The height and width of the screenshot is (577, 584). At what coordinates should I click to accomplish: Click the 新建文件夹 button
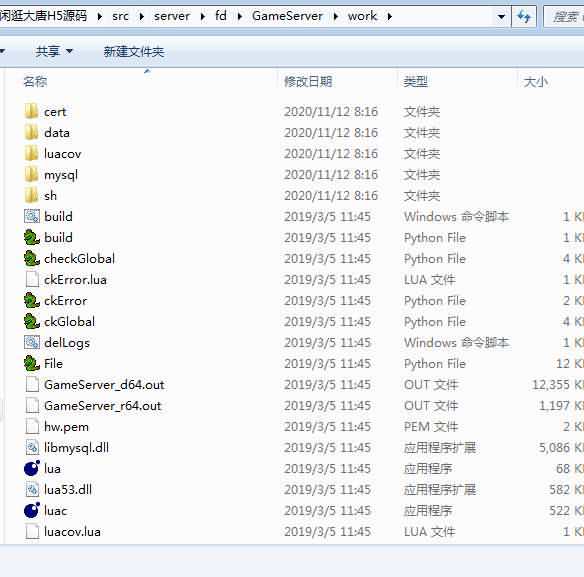pyautogui.click(x=134, y=51)
